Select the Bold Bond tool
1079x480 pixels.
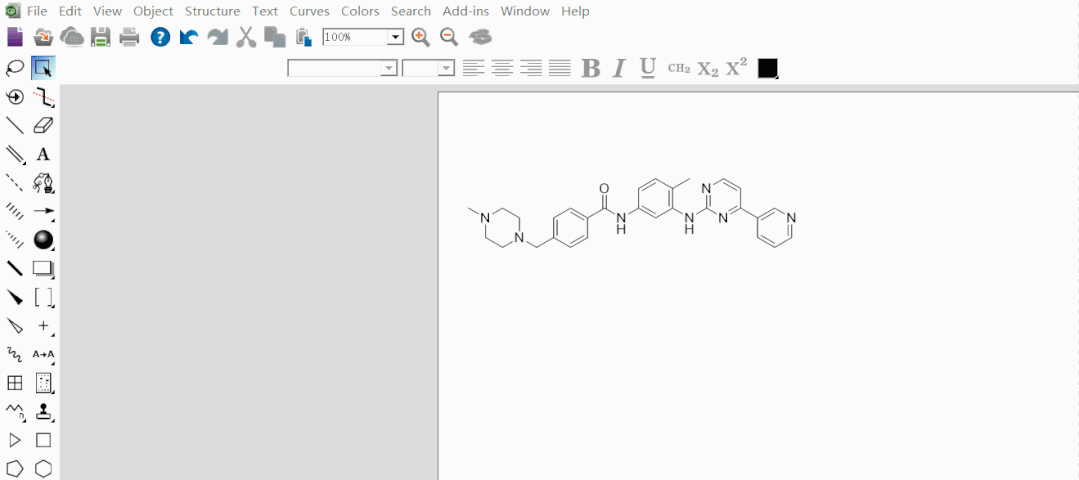coord(14,268)
